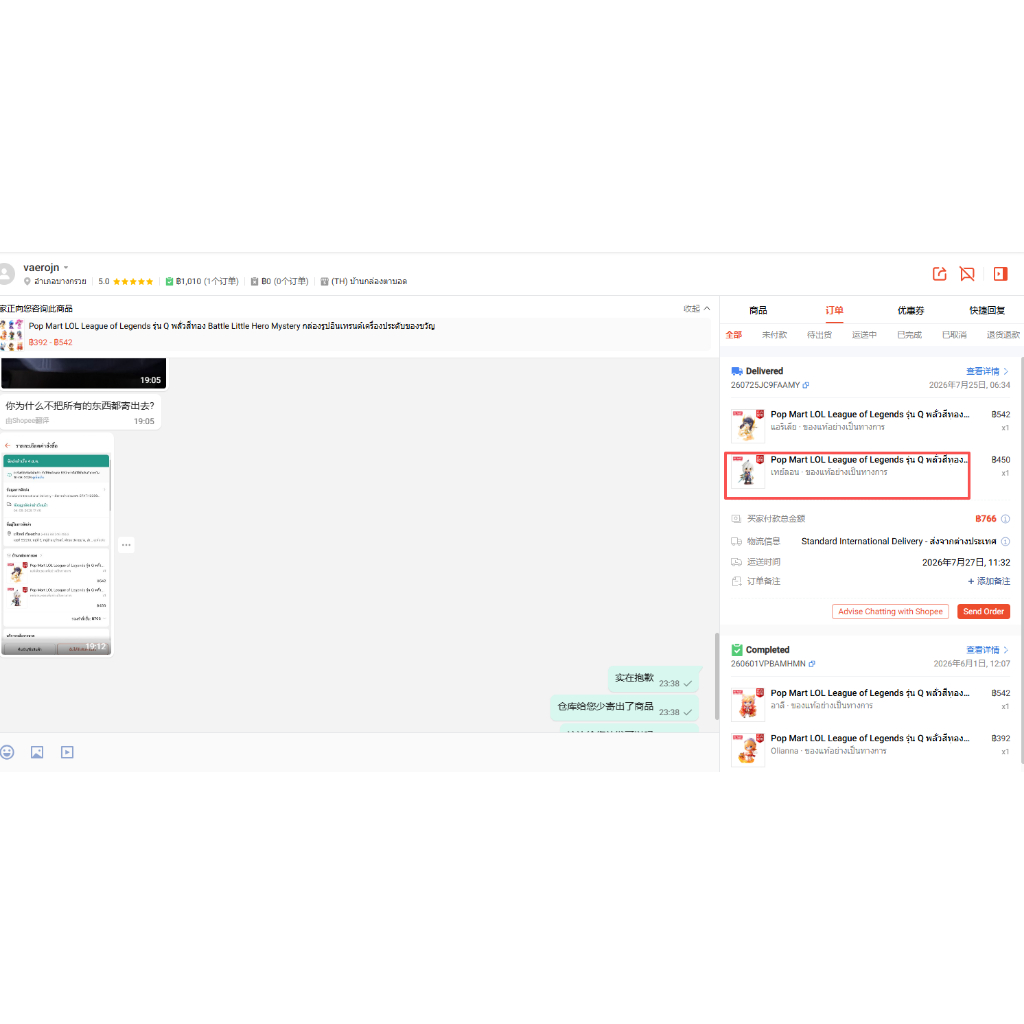Open the video message thumbnail at 19:05
Image resolution: width=1024 pixels, height=1024 pixels.
click(x=84, y=373)
